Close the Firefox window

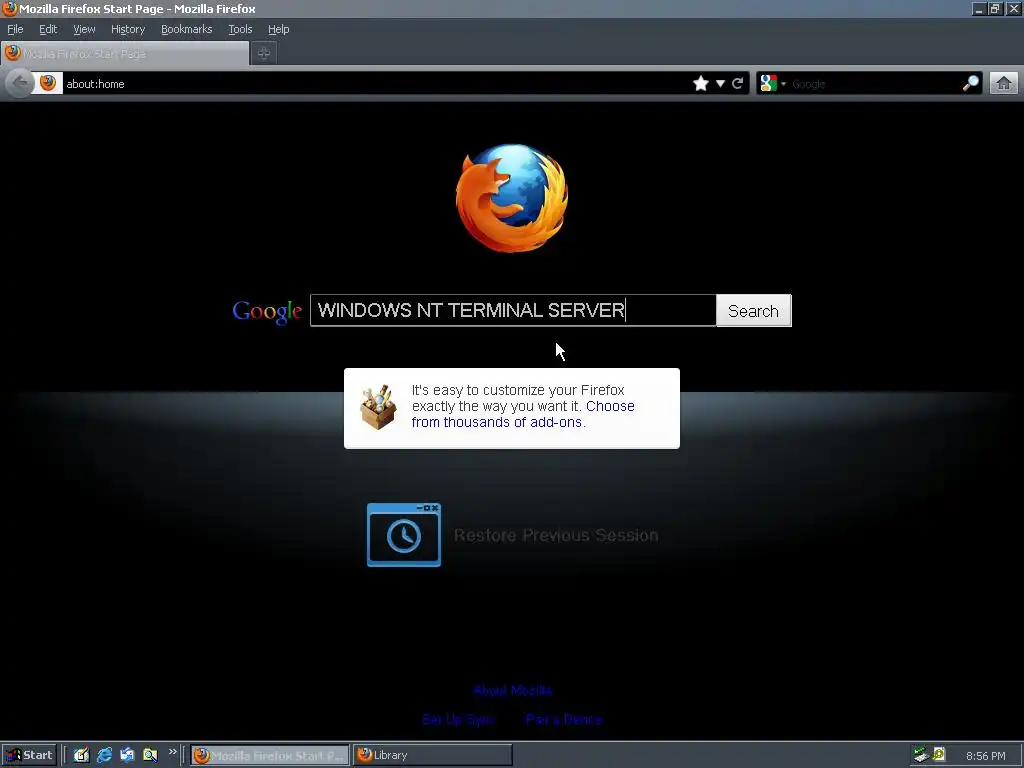click(1014, 8)
